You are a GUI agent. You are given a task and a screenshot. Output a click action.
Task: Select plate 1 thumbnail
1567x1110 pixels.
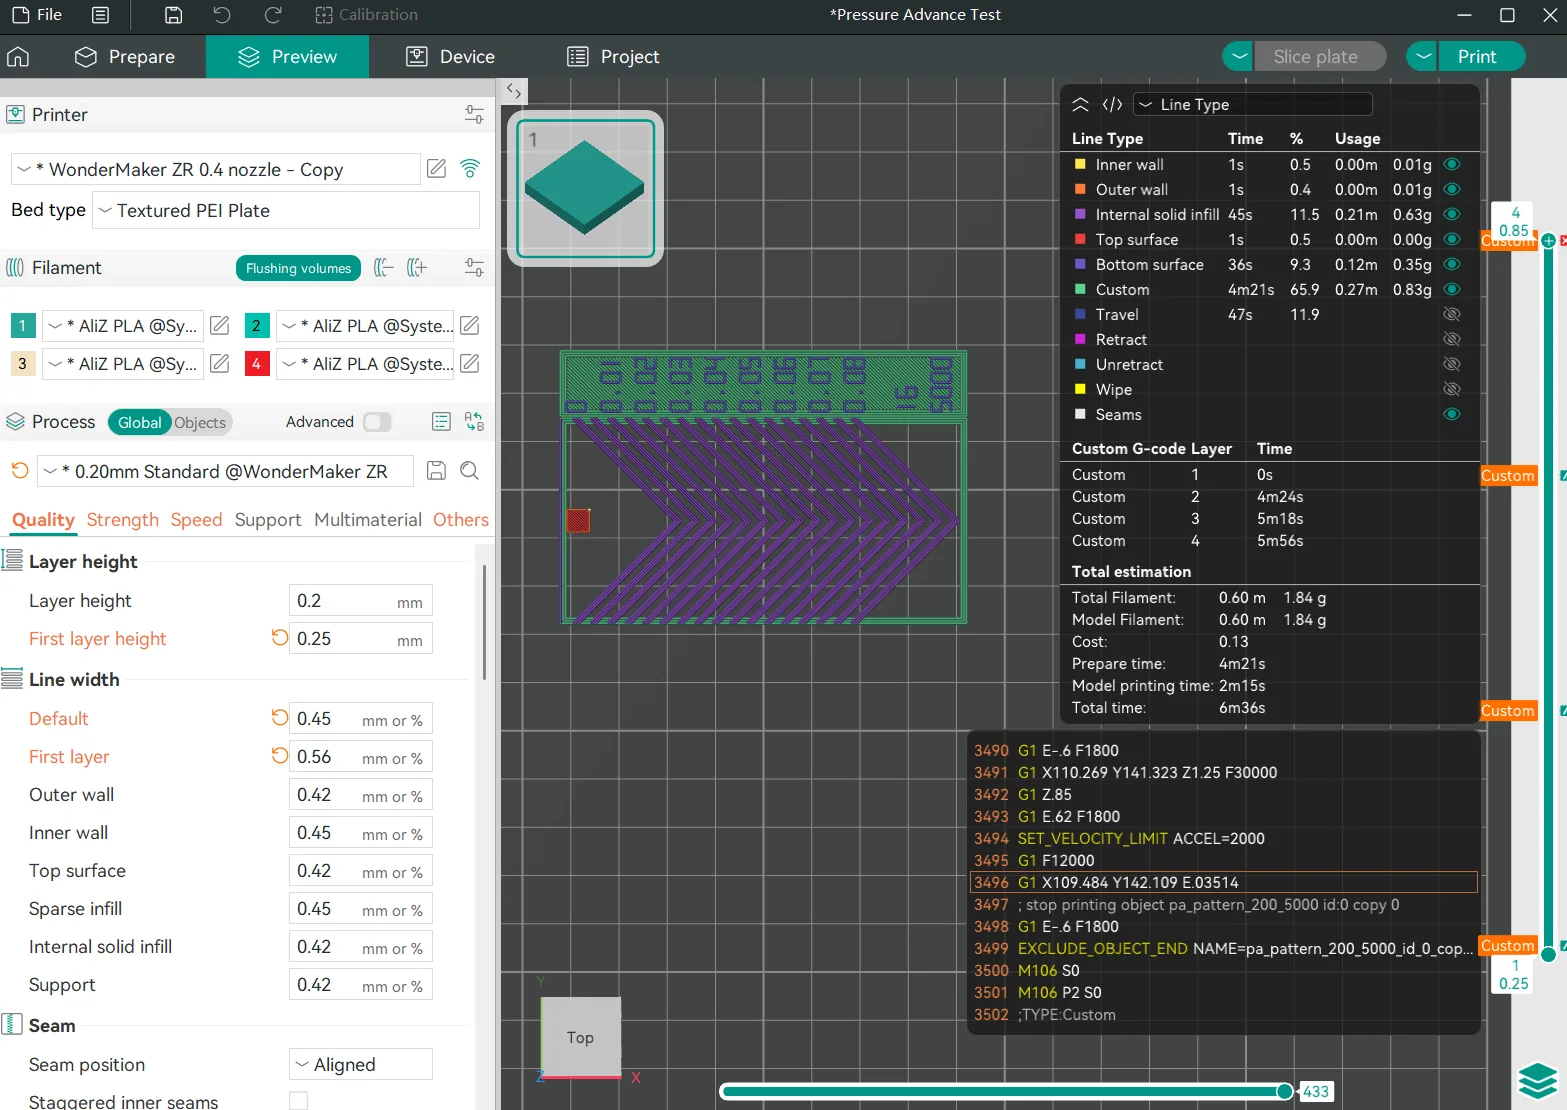[585, 188]
